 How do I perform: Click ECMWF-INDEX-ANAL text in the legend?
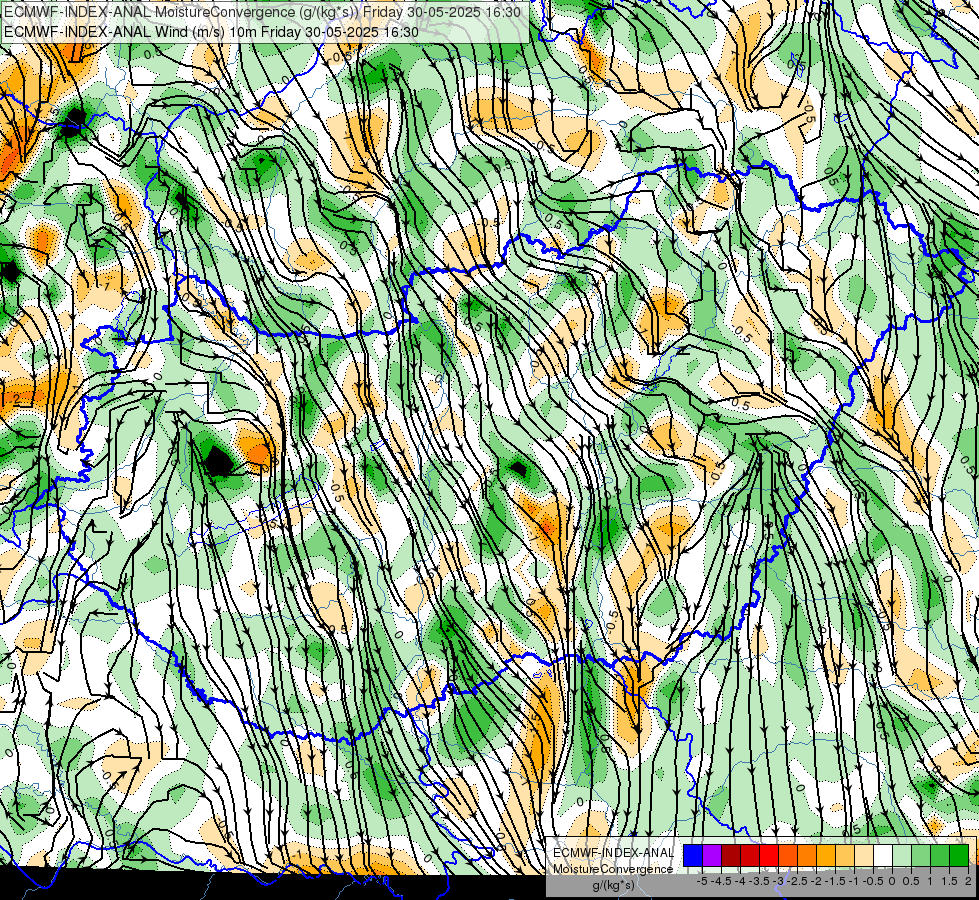point(613,853)
